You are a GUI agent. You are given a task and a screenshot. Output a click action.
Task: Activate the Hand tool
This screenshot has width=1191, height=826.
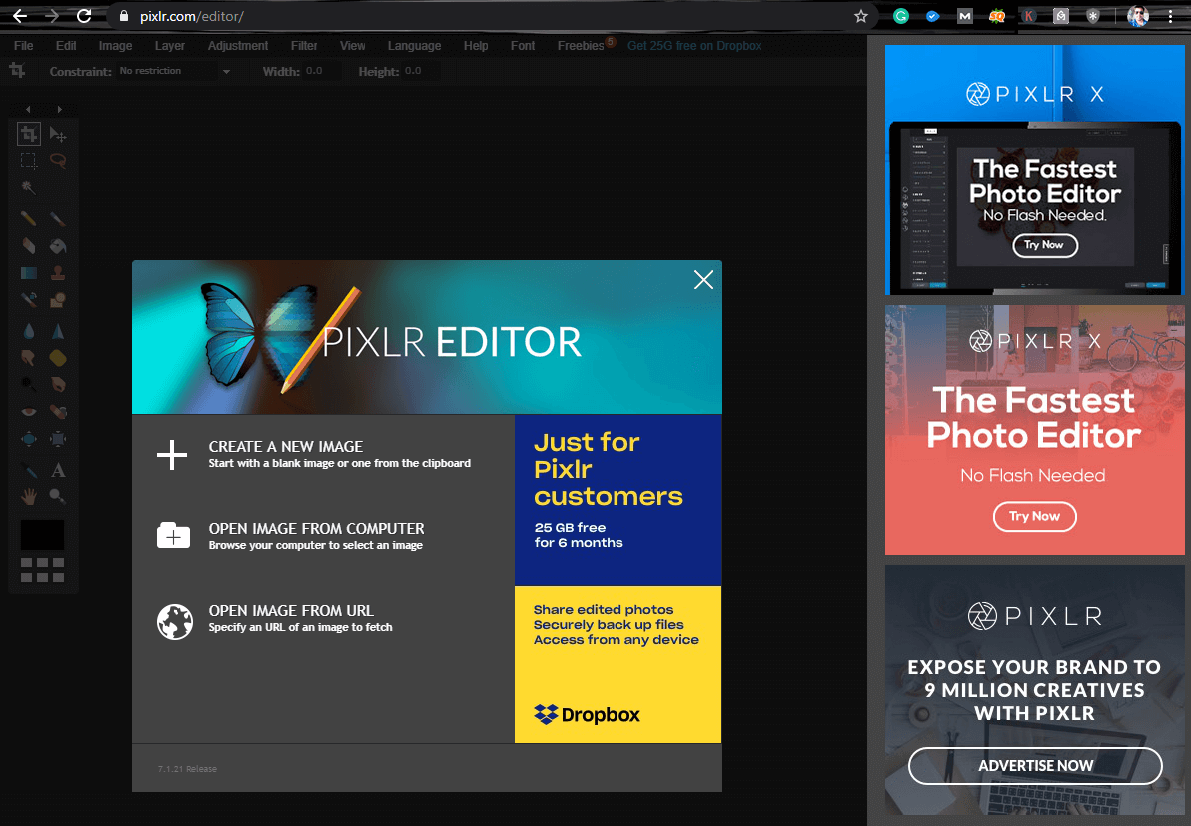pos(28,496)
